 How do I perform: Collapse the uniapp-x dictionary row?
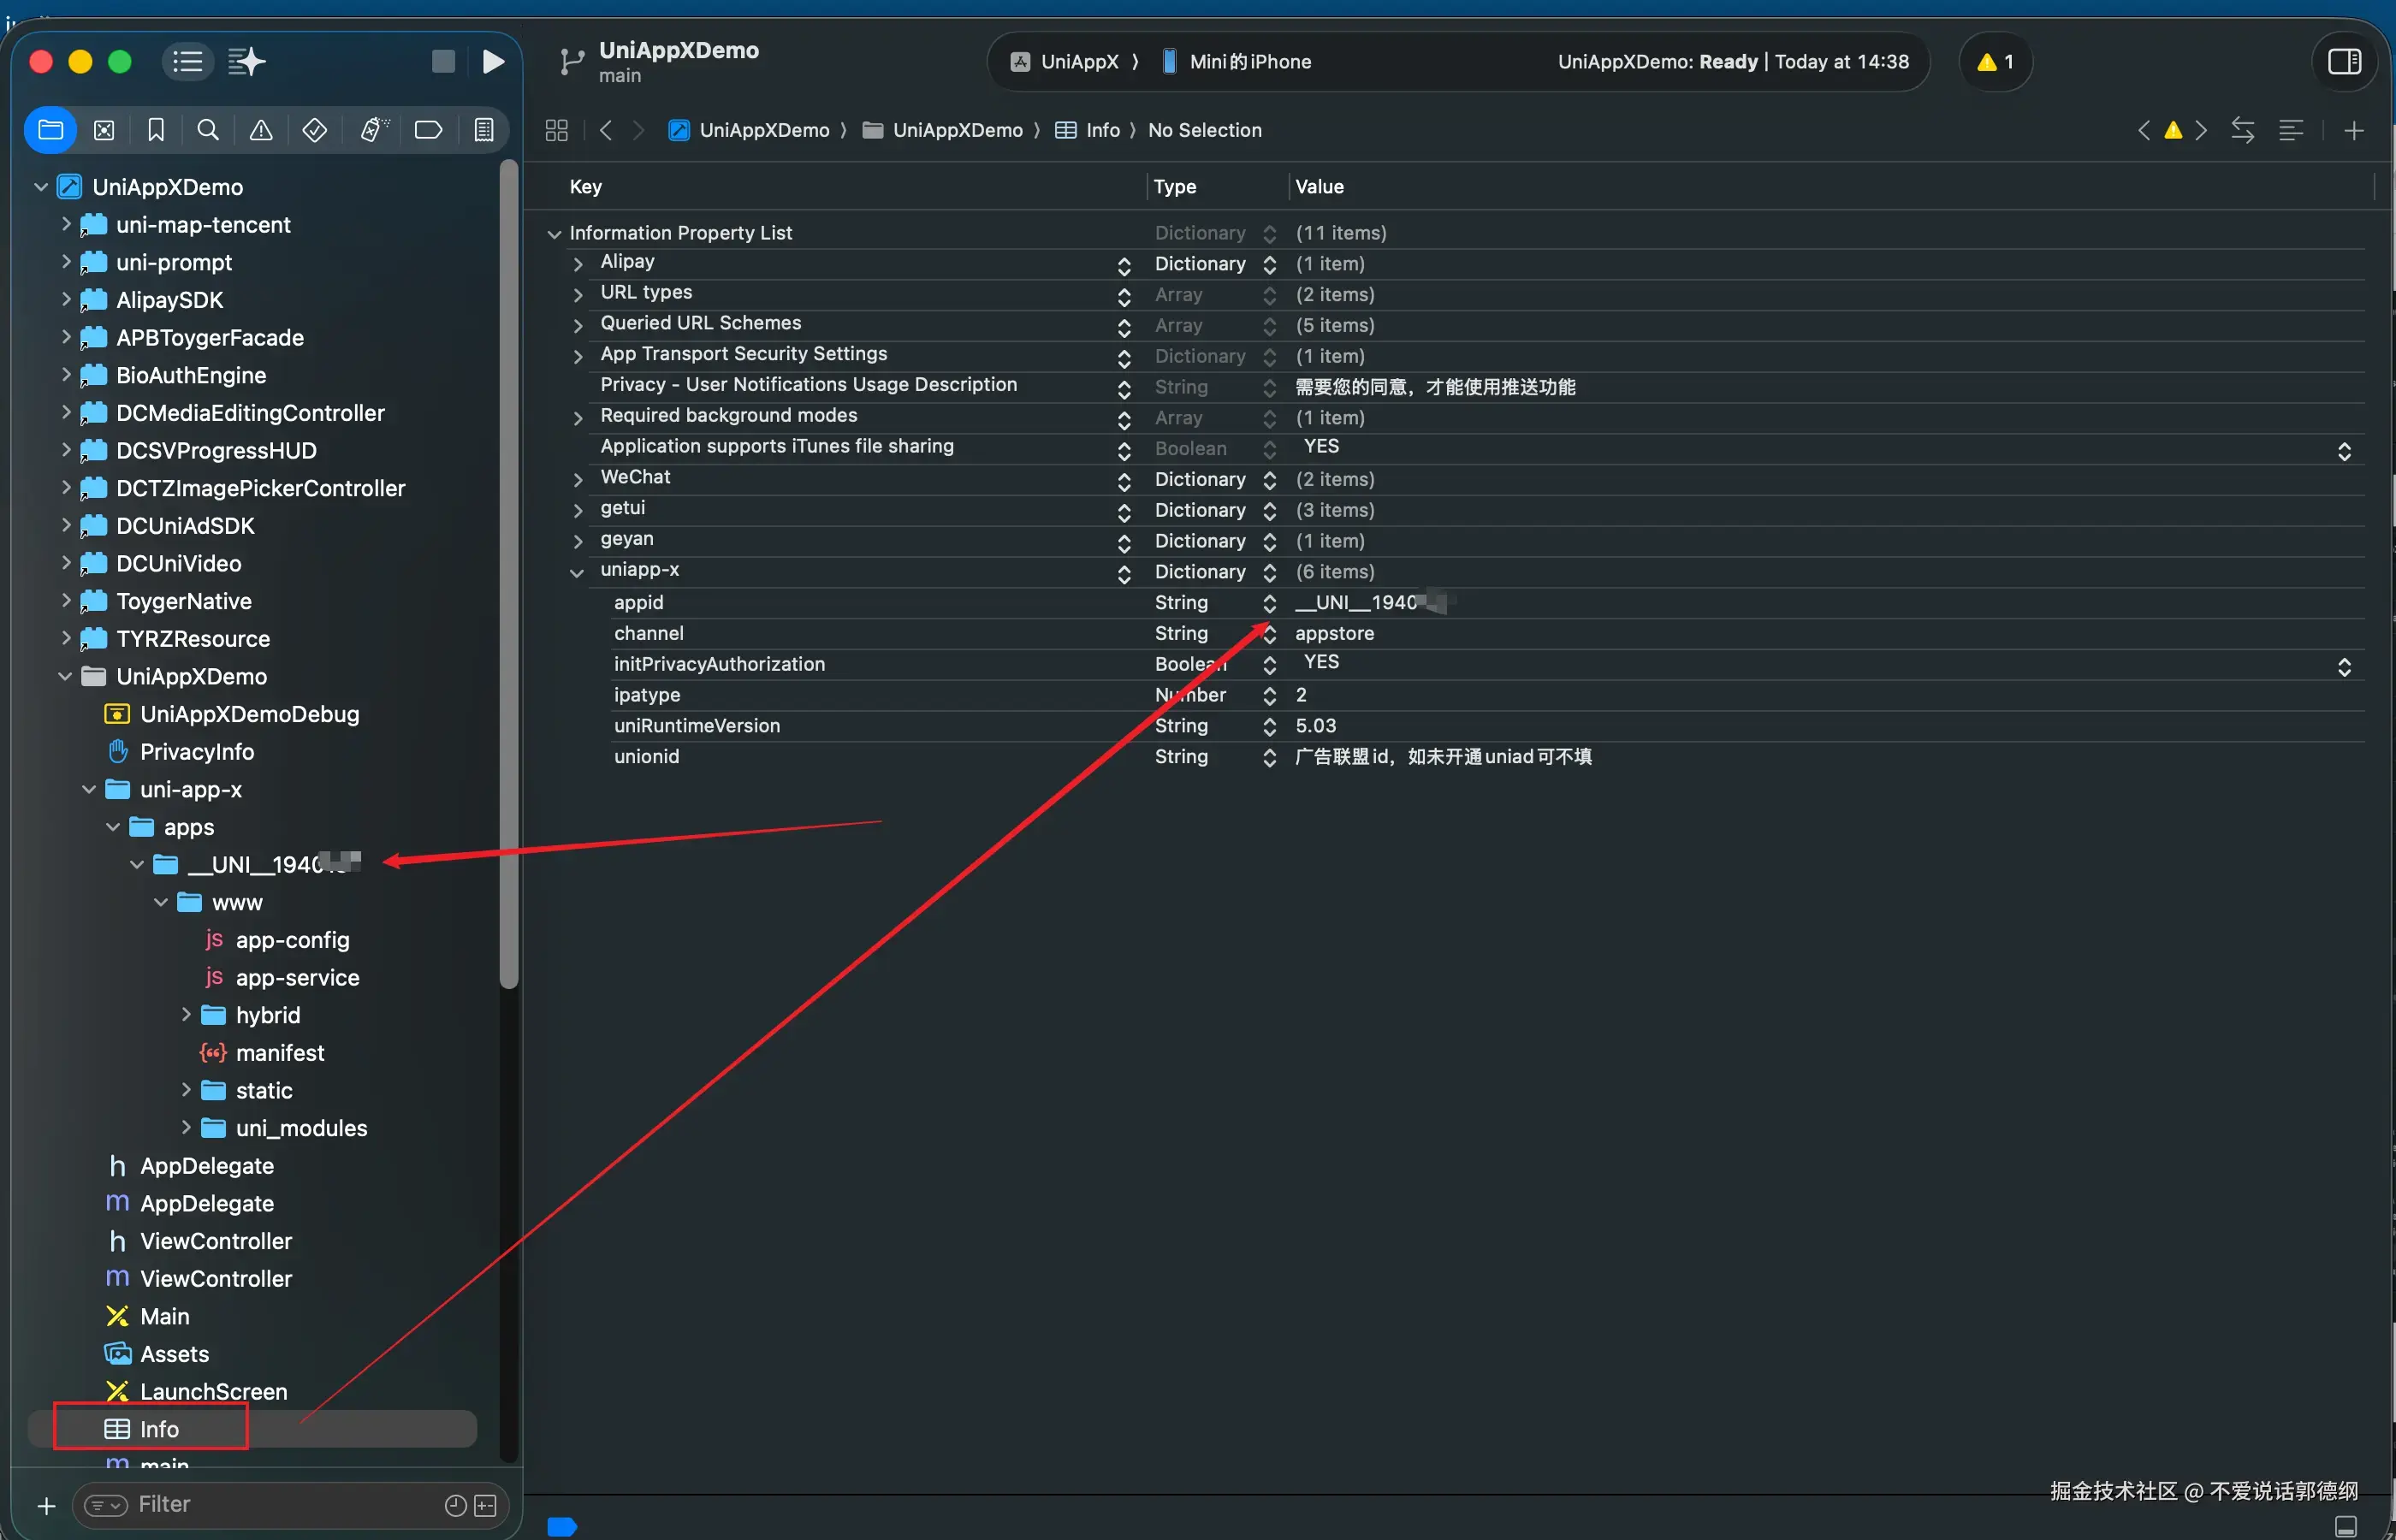pyautogui.click(x=577, y=573)
